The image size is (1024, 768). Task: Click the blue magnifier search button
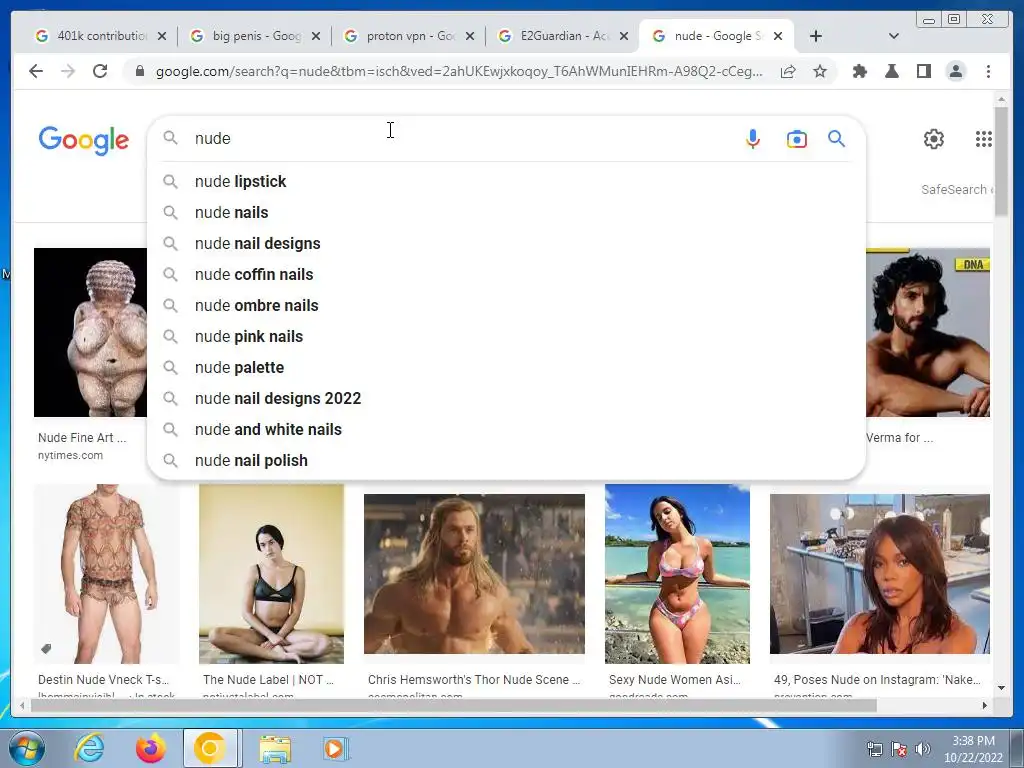(837, 138)
